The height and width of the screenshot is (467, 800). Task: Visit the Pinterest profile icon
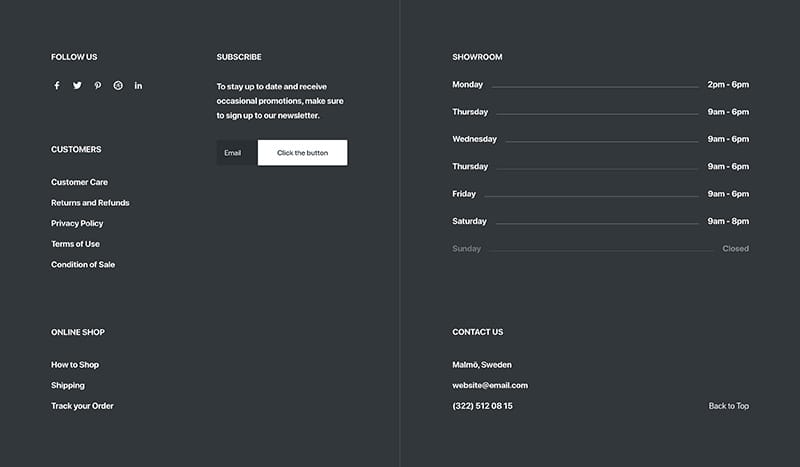[97, 86]
